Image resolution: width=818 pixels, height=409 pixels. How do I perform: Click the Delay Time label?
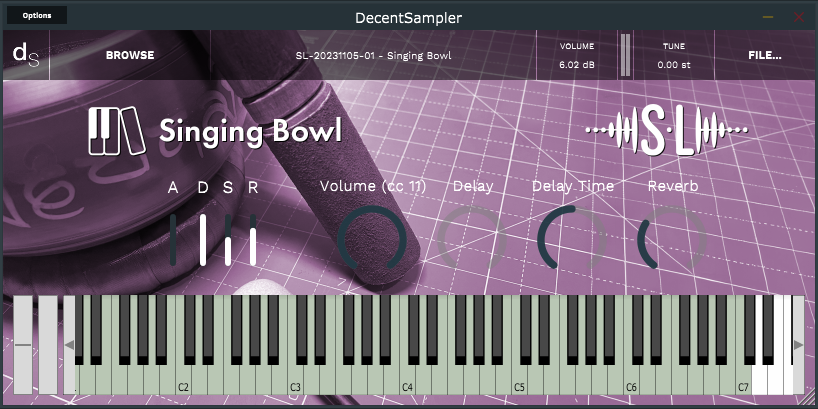pos(573,186)
